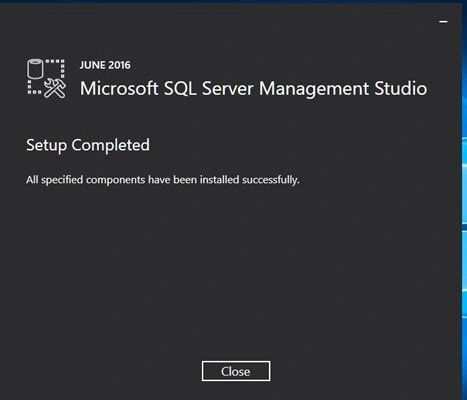Click the wrench and hammer tools symbol

pyautogui.click(x=55, y=89)
